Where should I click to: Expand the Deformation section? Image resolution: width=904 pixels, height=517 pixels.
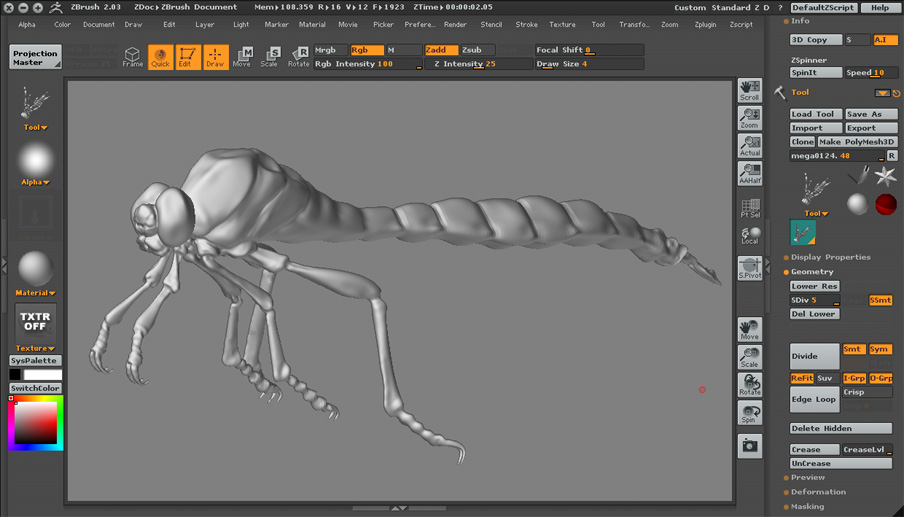point(818,492)
